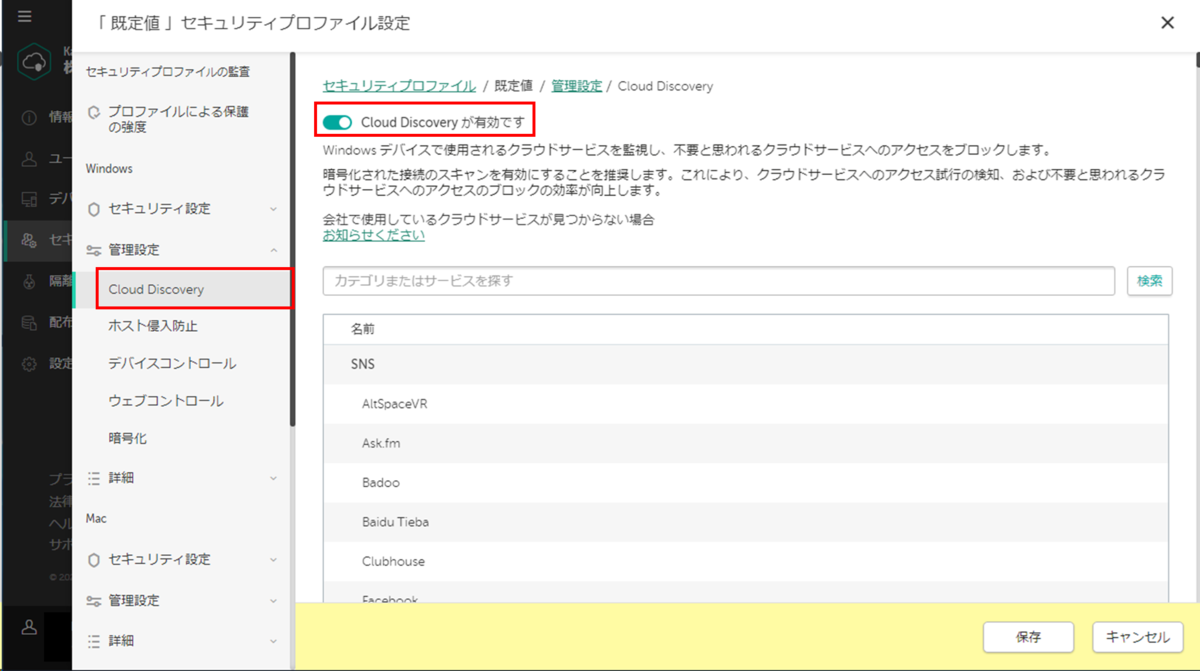Click the 保存 save button

click(x=1028, y=637)
